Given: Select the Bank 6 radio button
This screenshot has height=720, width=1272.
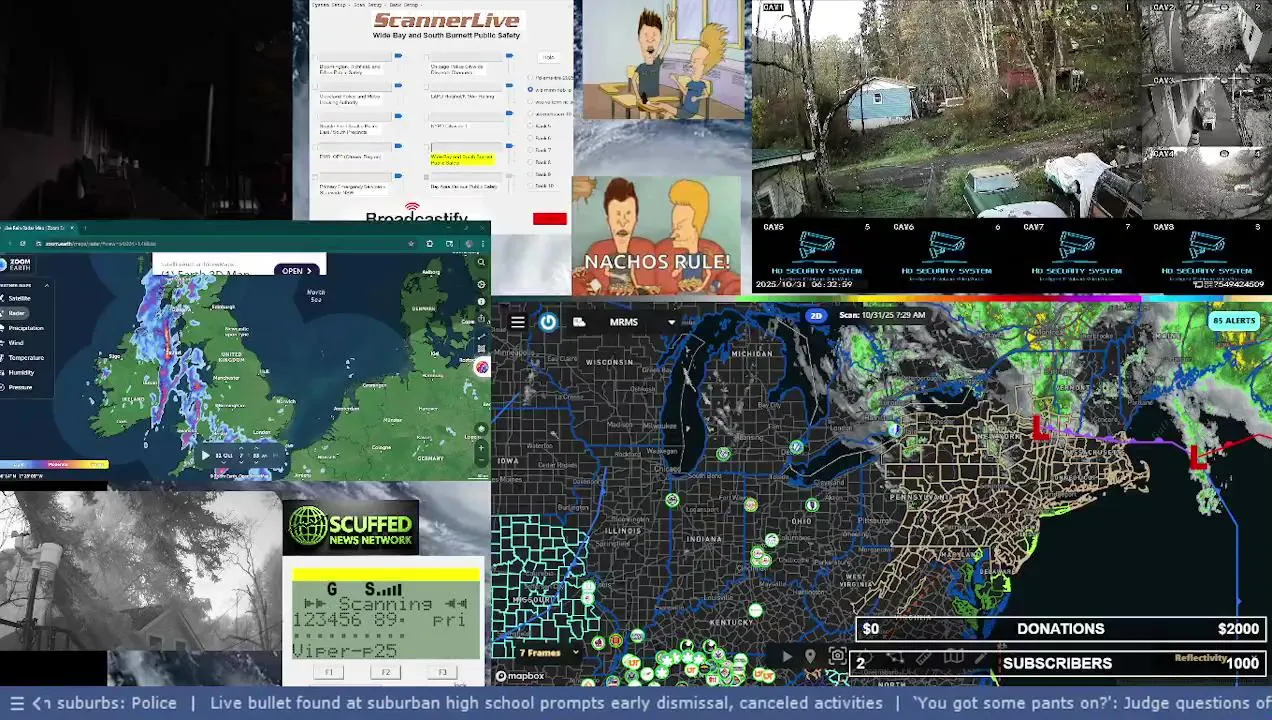Looking at the screenshot, I should click(x=530, y=138).
